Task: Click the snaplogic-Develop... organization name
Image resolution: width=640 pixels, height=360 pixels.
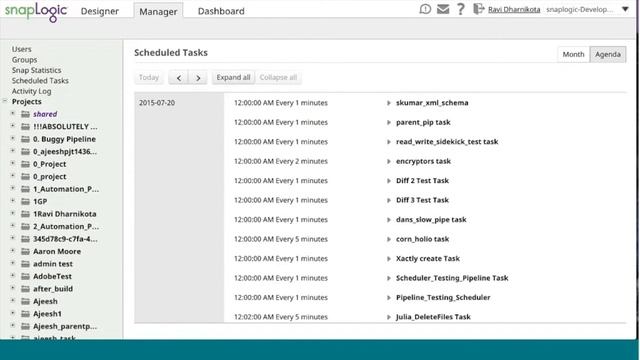Action: pyautogui.click(x=580, y=9)
